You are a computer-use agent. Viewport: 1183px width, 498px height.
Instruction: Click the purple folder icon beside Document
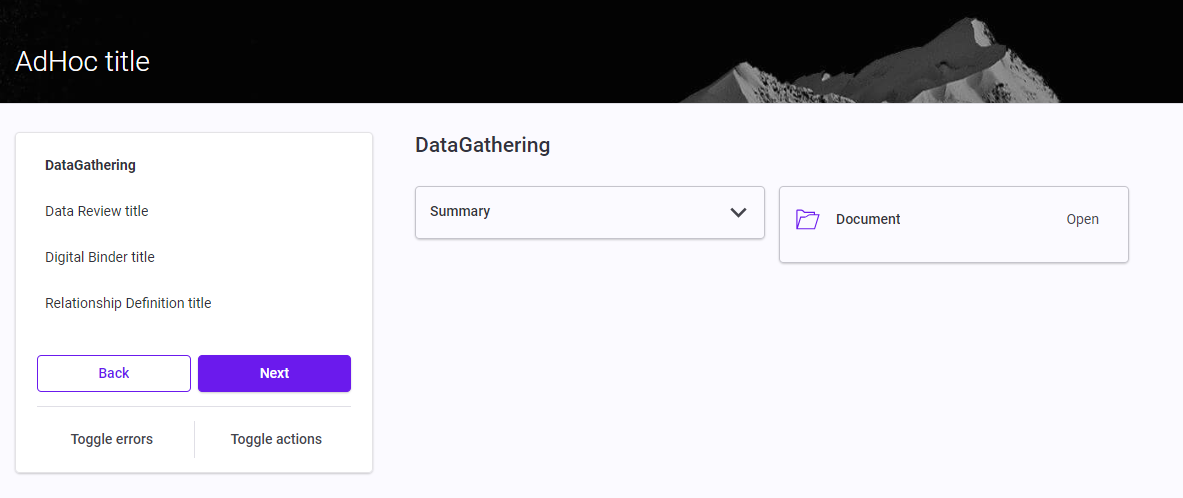(807, 219)
